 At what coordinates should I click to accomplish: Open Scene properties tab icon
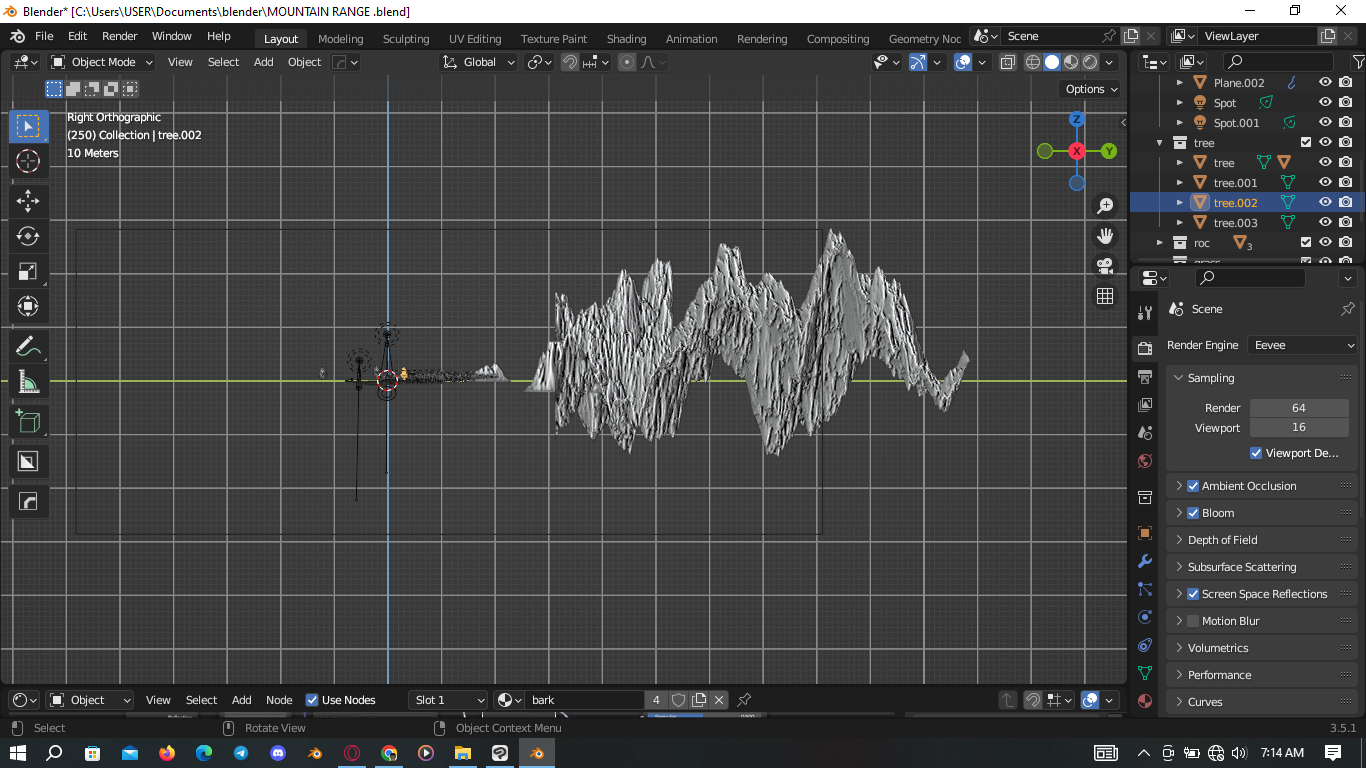tap(1145, 433)
